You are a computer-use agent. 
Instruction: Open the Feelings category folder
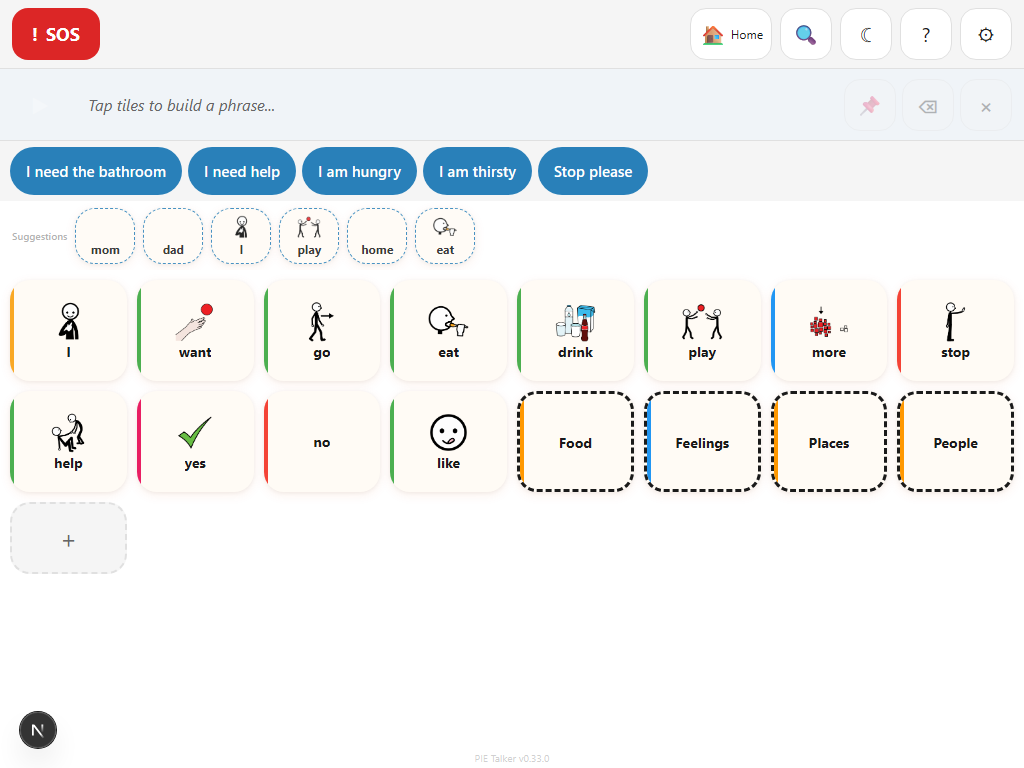[702, 442]
